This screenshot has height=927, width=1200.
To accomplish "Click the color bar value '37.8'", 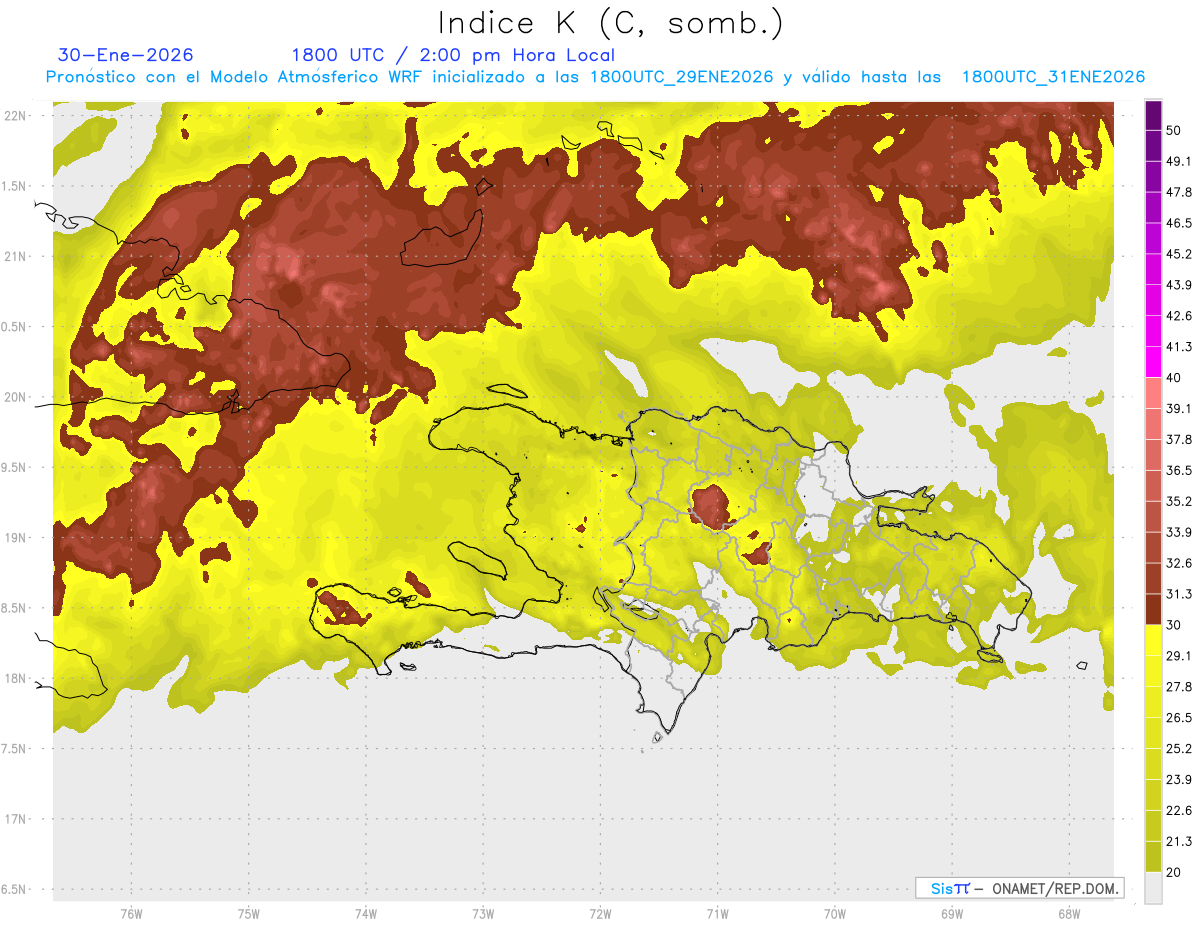I will tap(1179, 439).
